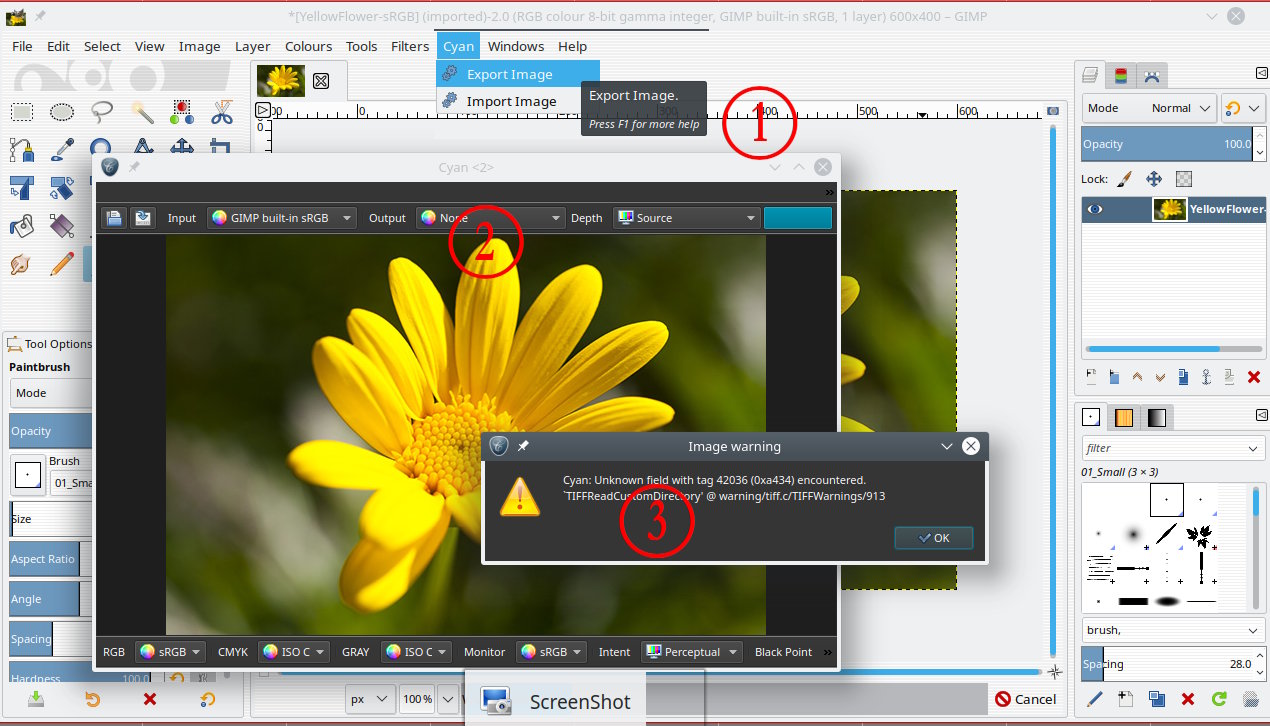The height and width of the screenshot is (726, 1270).
Task: Anchor the floating layer icon
Action: click(1206, 377)
